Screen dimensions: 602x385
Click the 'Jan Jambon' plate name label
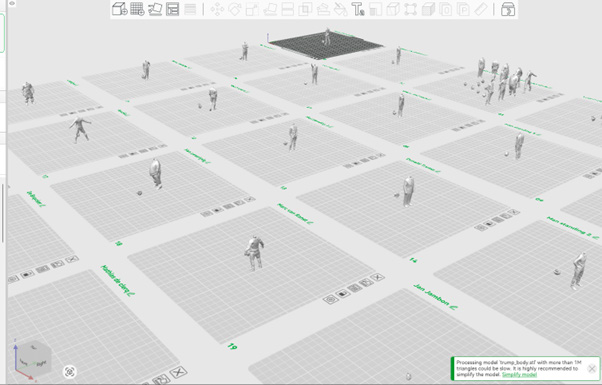[x=432, y=295]
